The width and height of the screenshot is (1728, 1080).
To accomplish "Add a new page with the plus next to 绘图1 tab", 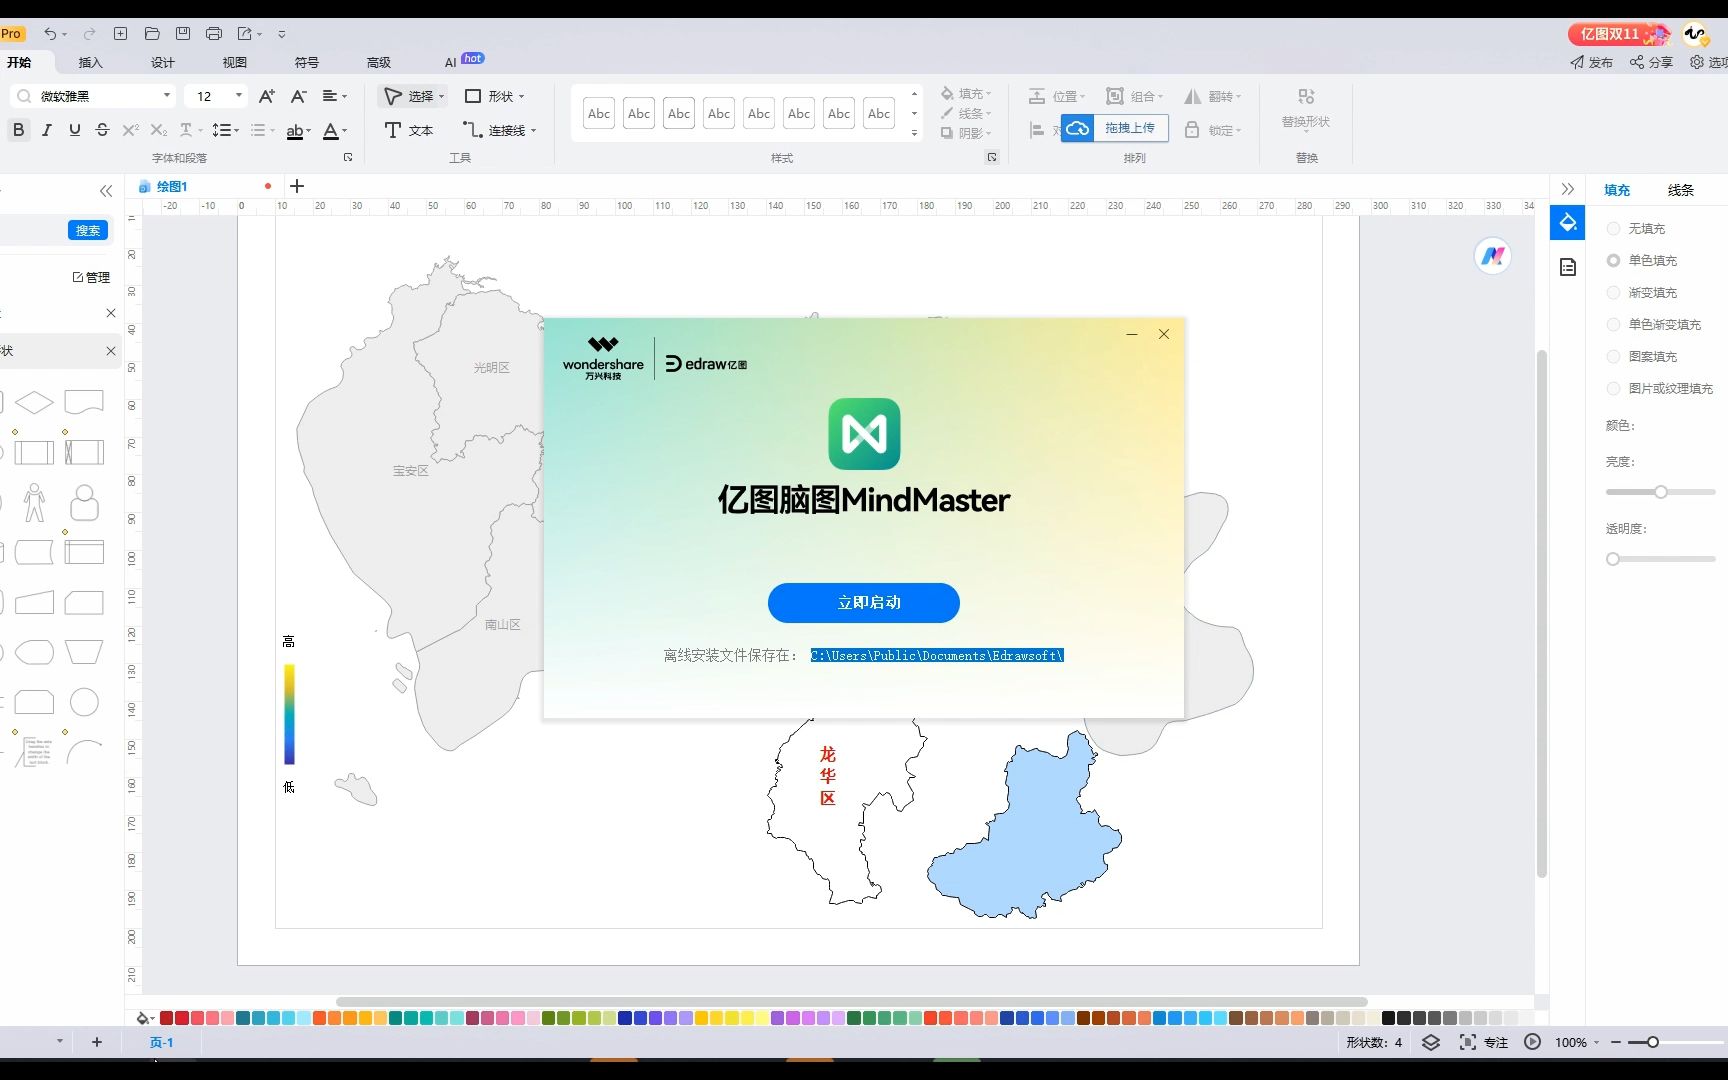I will point(296,186).
